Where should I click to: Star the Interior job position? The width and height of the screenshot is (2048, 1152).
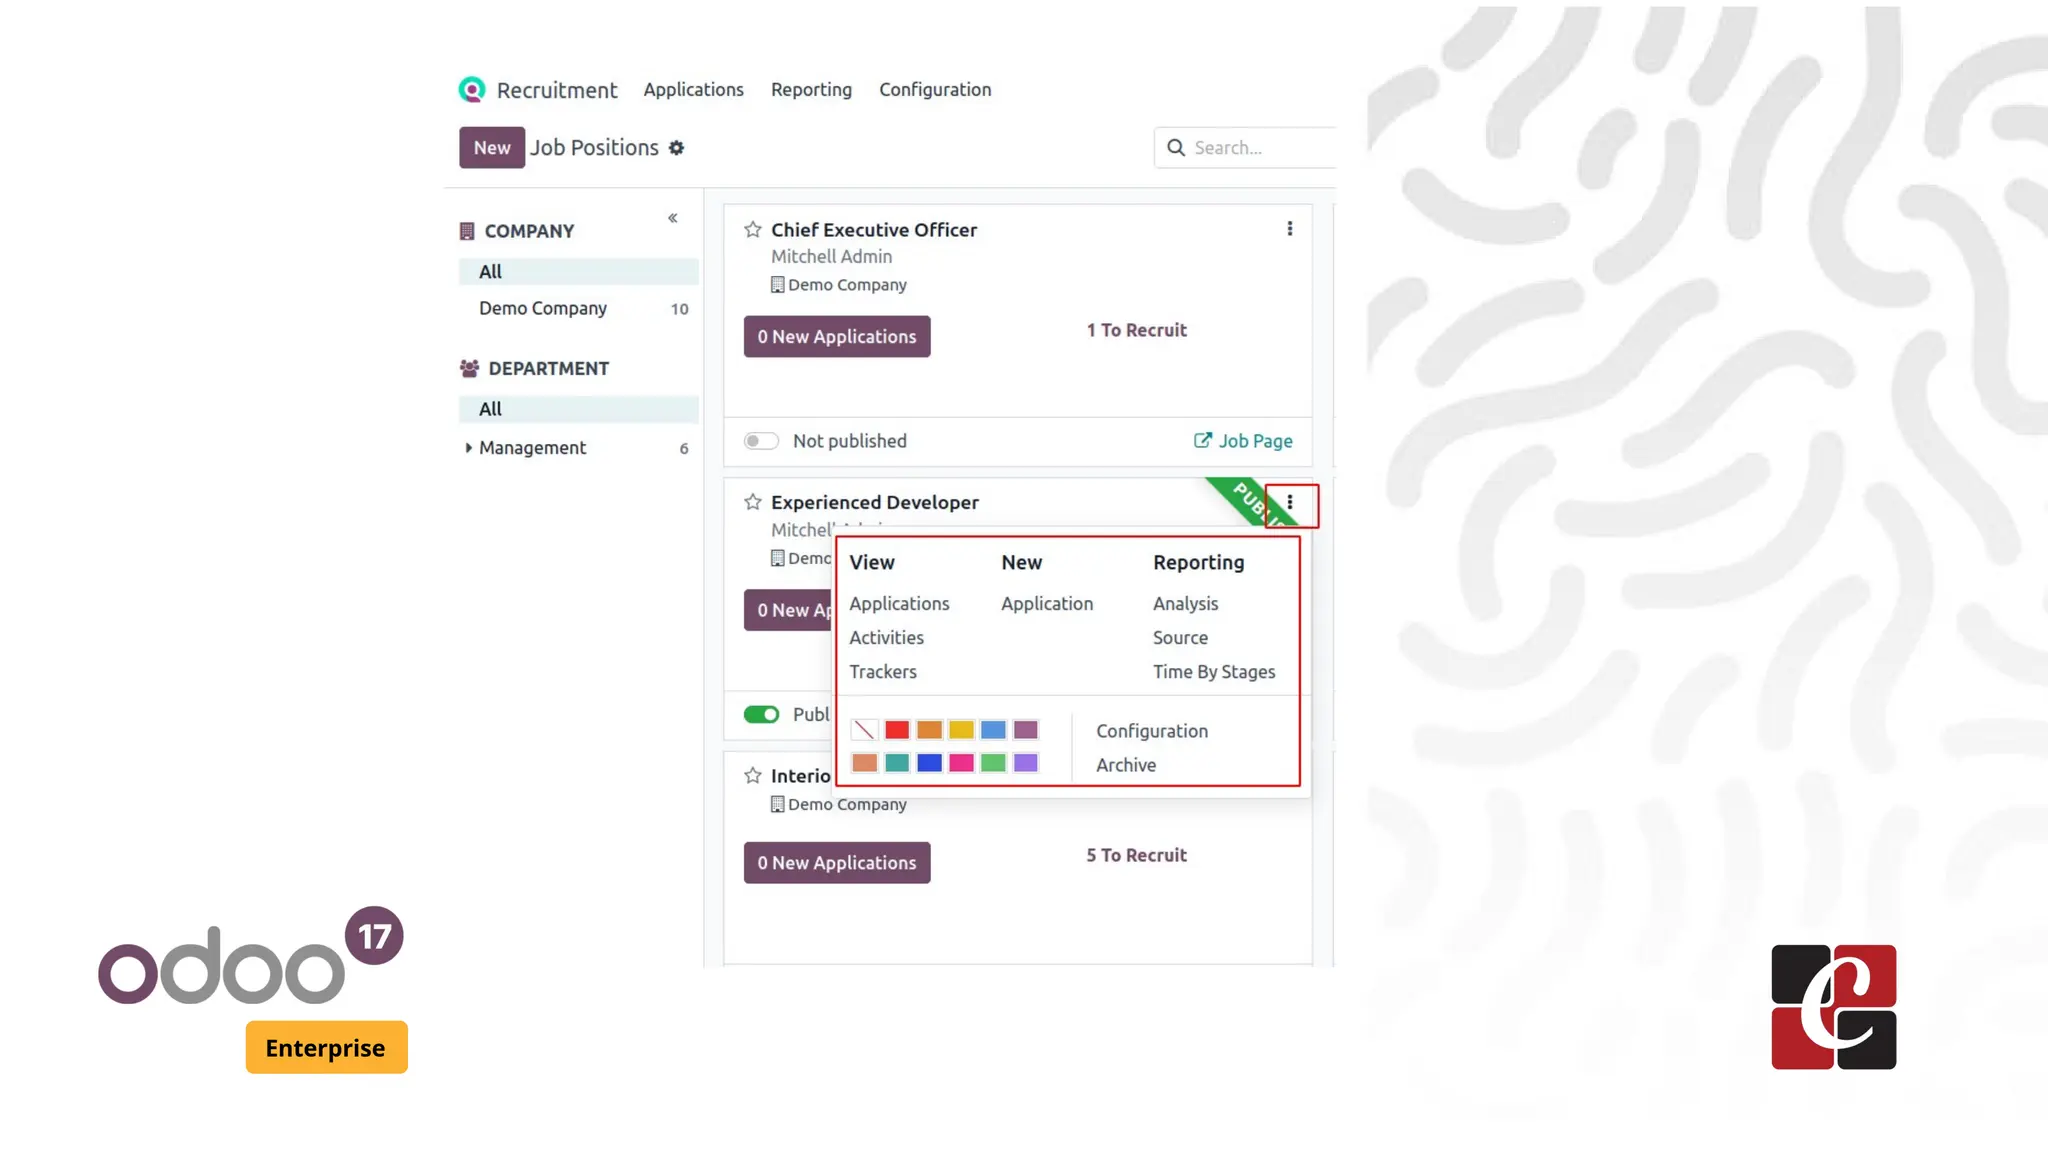(753, 775)
